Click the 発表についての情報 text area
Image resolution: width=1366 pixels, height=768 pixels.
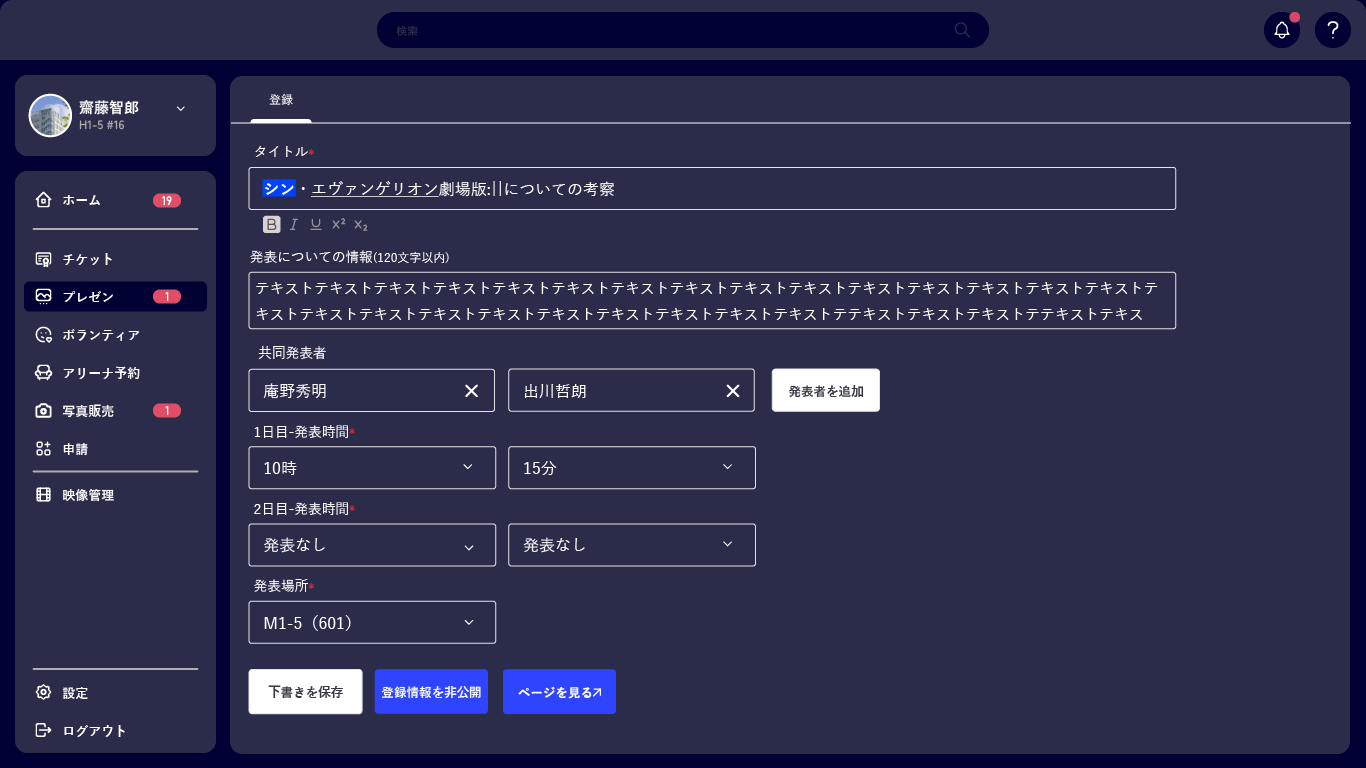point(712,300)
